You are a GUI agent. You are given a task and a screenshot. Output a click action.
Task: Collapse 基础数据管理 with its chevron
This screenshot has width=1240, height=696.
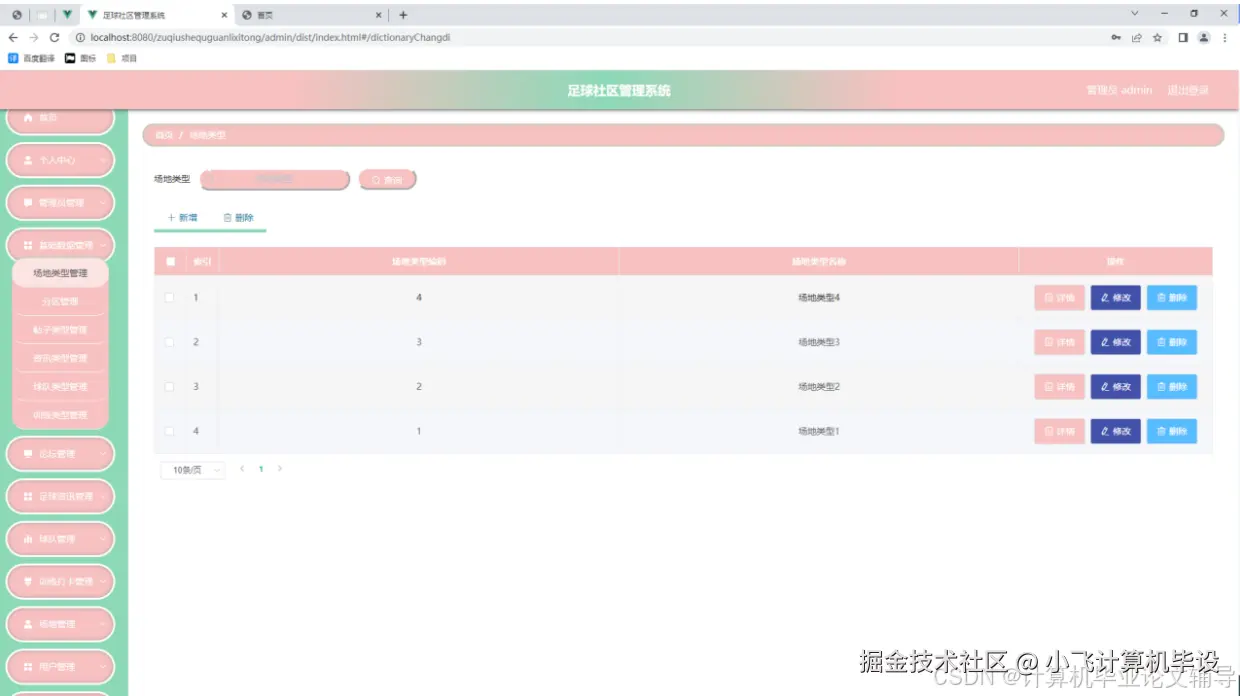[x=102, y=245]
